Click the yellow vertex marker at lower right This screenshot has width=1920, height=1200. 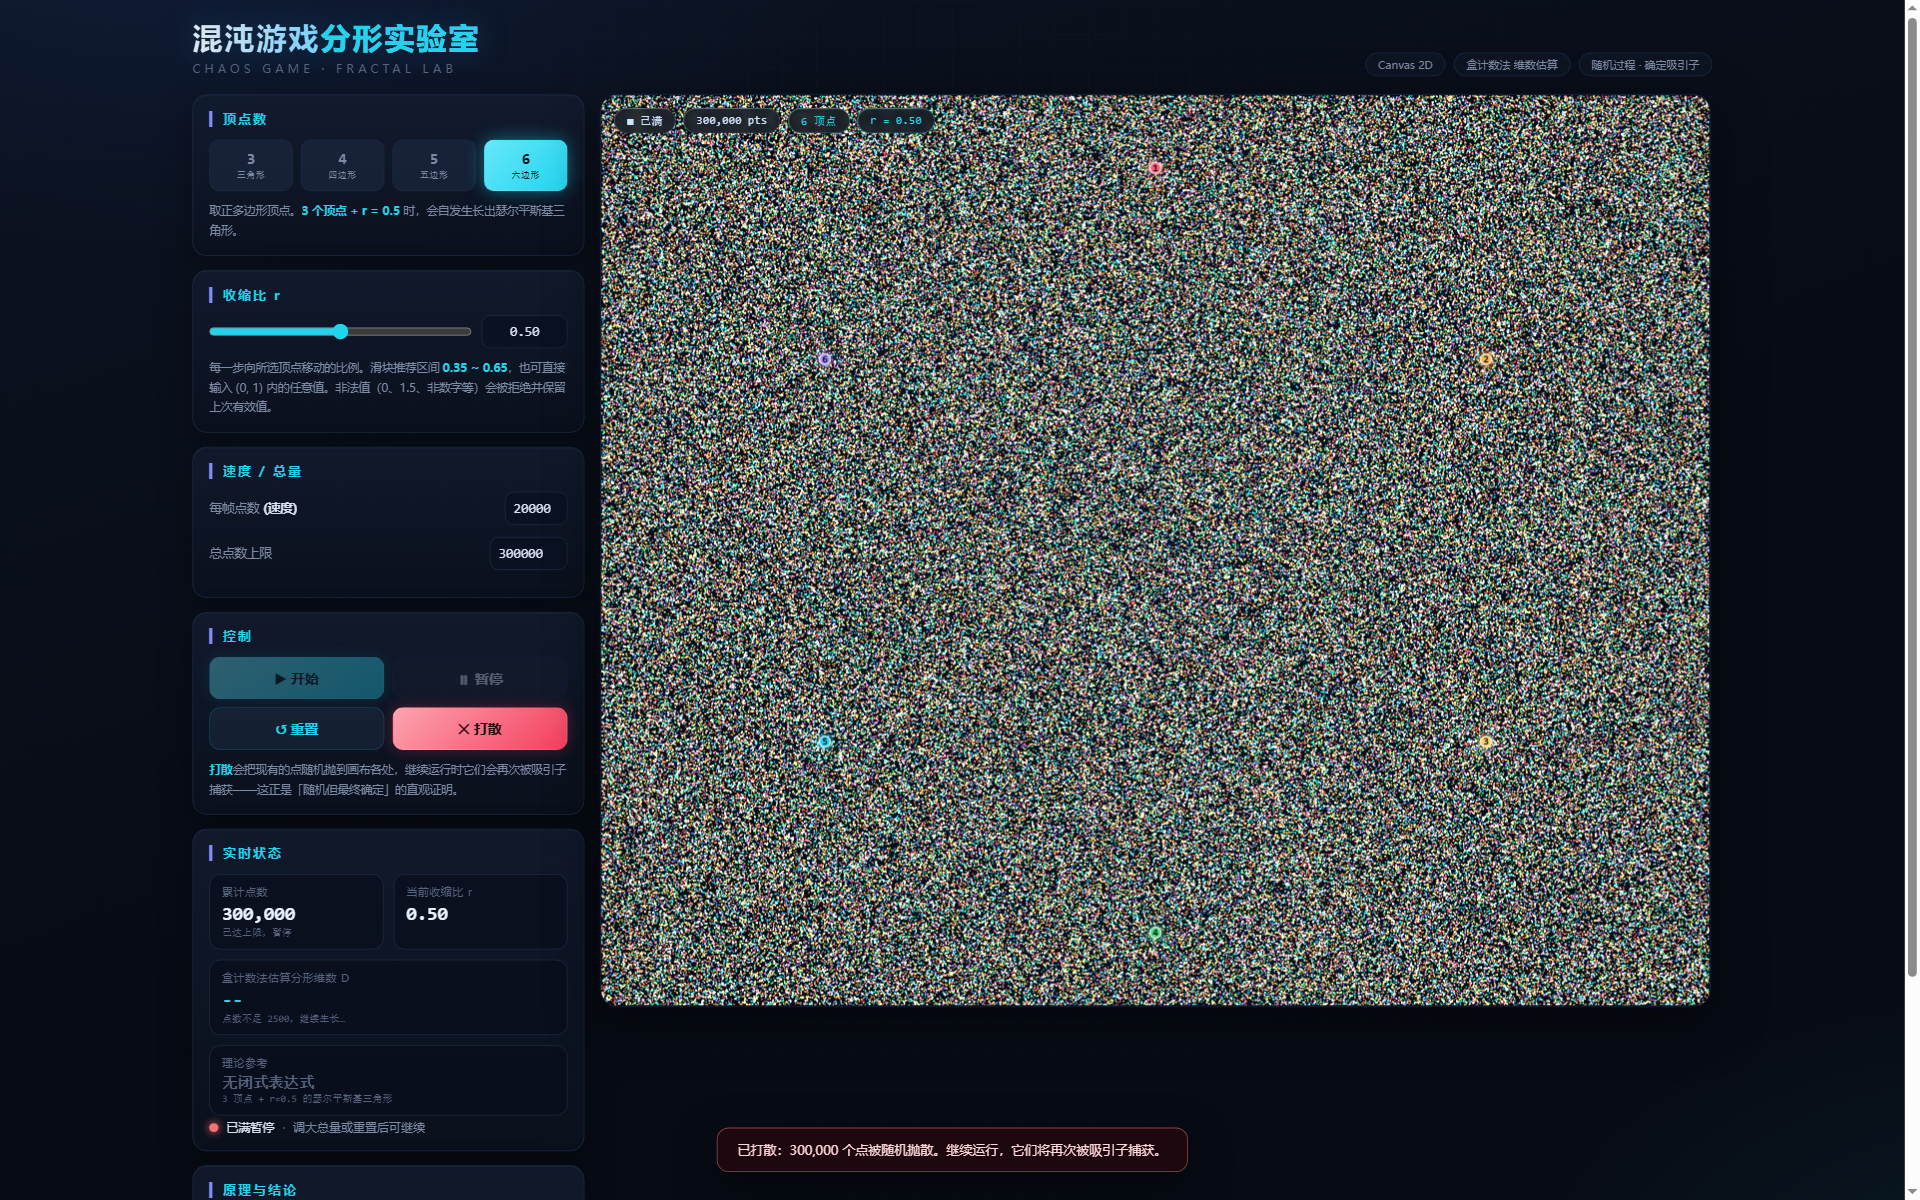click(x=1486, y=741)
